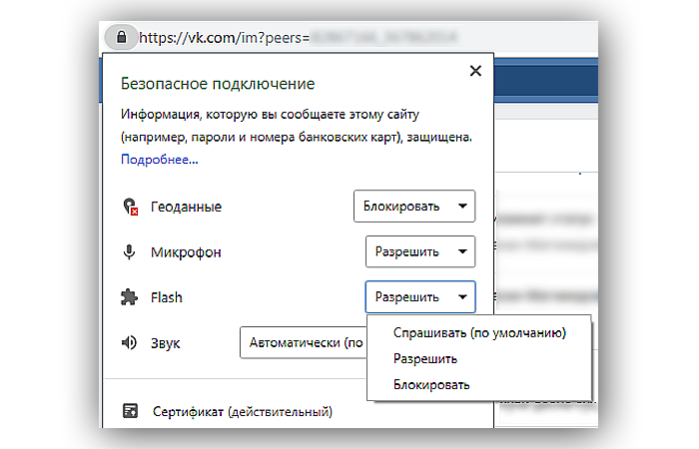This screenshot has width=699, height=449.
Task: Click the Микрофон label
Action: [186, 252]
